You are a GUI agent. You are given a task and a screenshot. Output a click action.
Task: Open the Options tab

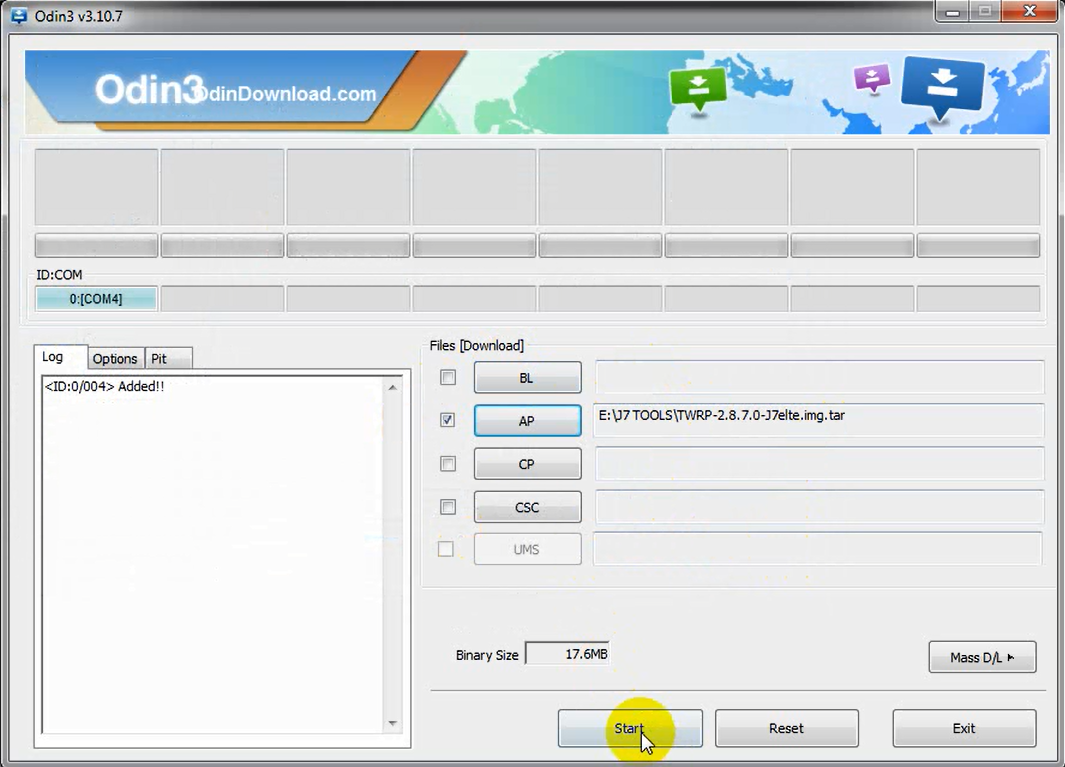(x=115, y=359)
